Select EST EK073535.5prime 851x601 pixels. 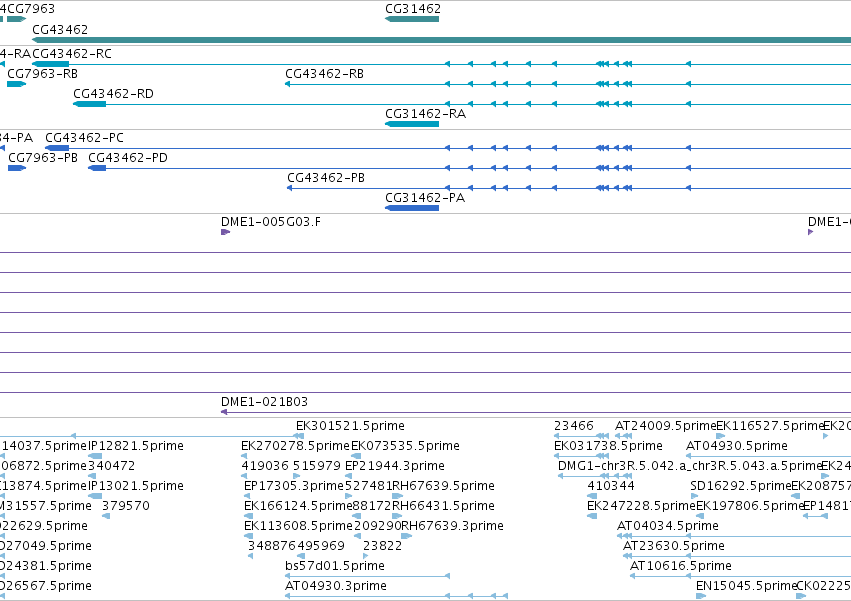click(x=405, y=446)
